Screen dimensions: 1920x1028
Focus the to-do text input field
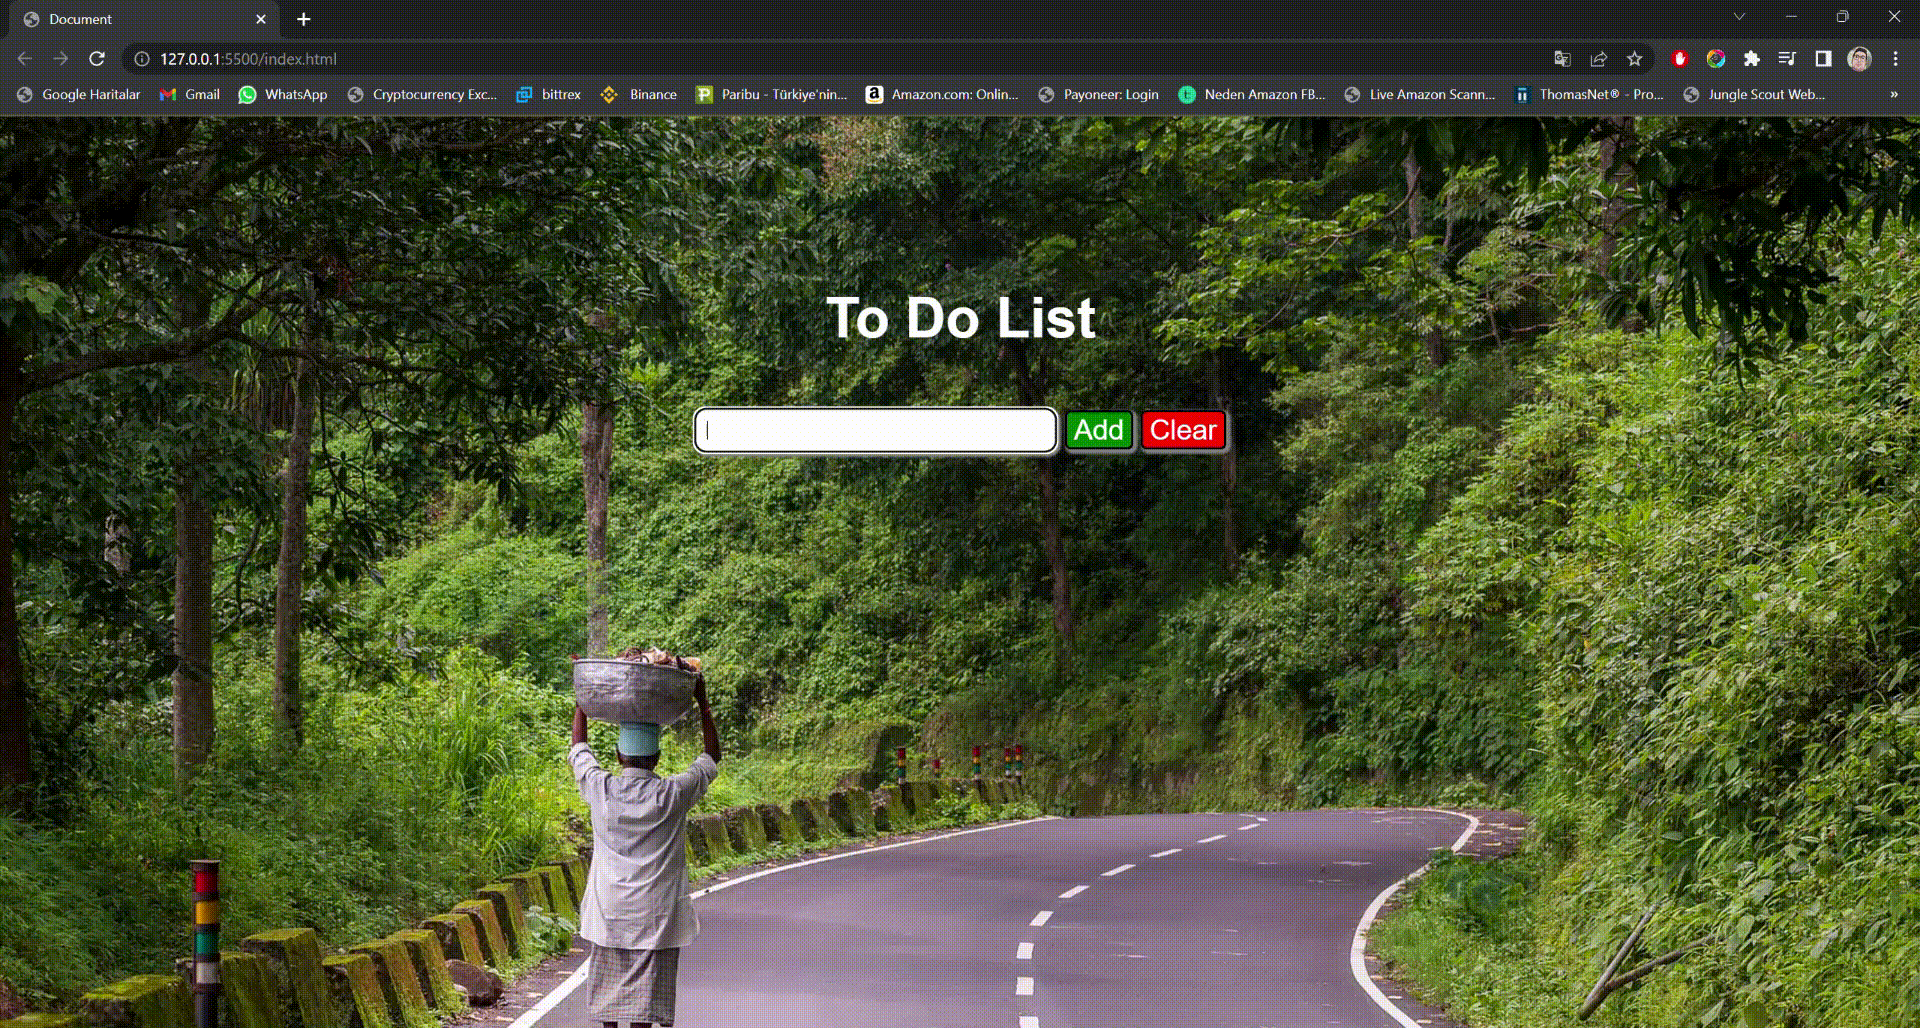pos(876,430)
